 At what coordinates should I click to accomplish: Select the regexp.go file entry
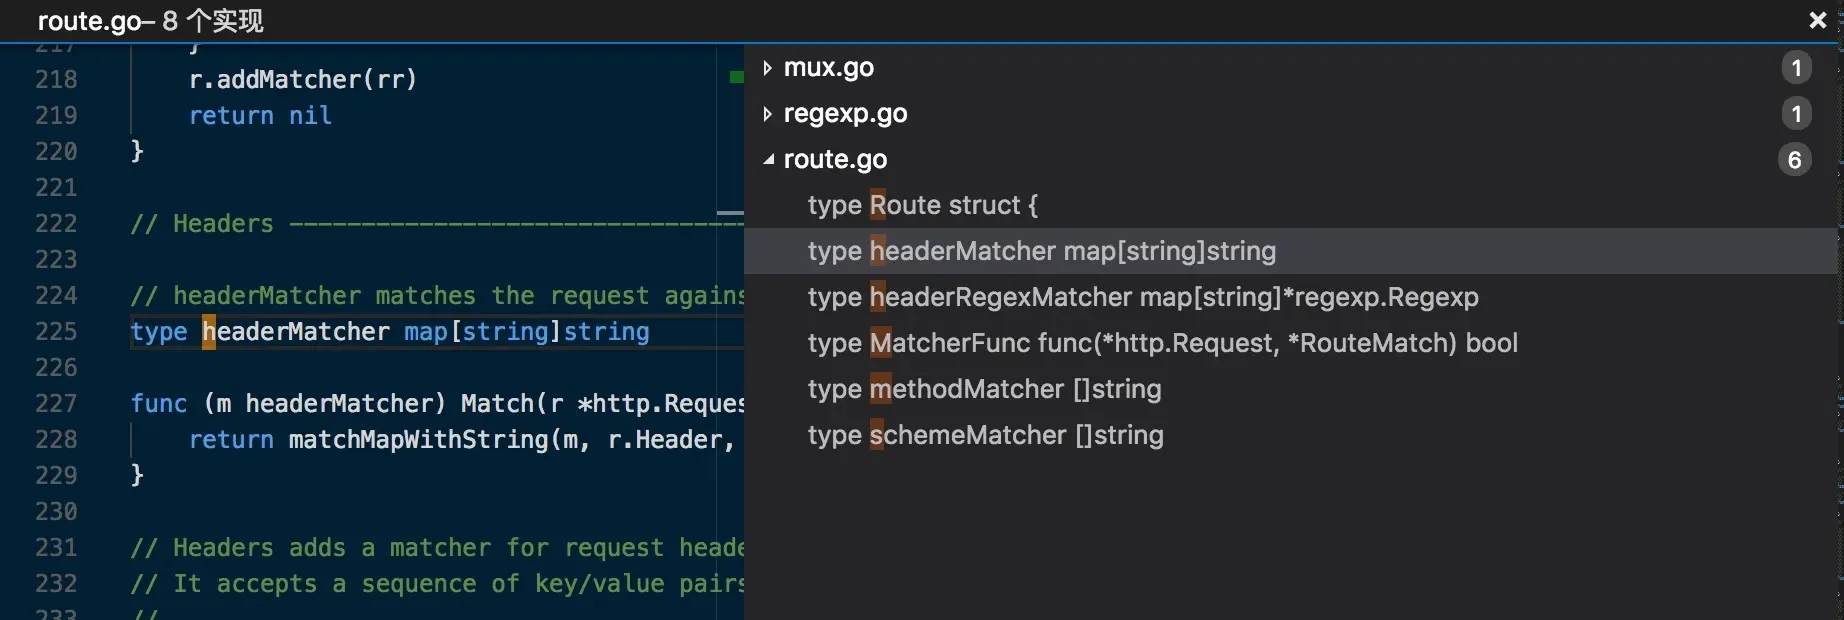pos(845,114)
